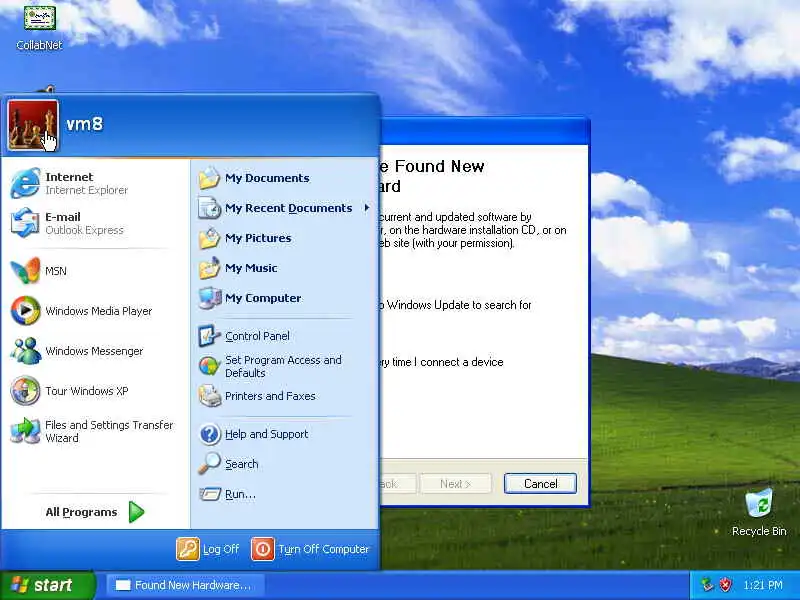This screenshot has width=800, height=600.
Task: Expand My Recent Documents submenu arrow
Action: (367, 208)
